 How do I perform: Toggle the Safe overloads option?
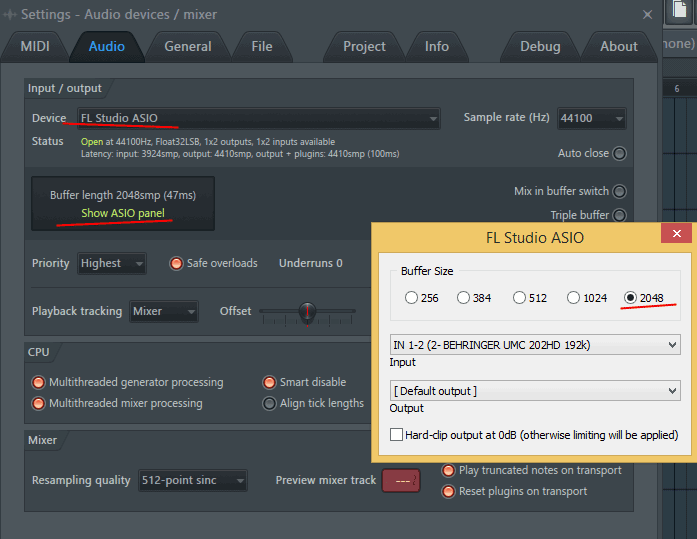pos(176,264)
